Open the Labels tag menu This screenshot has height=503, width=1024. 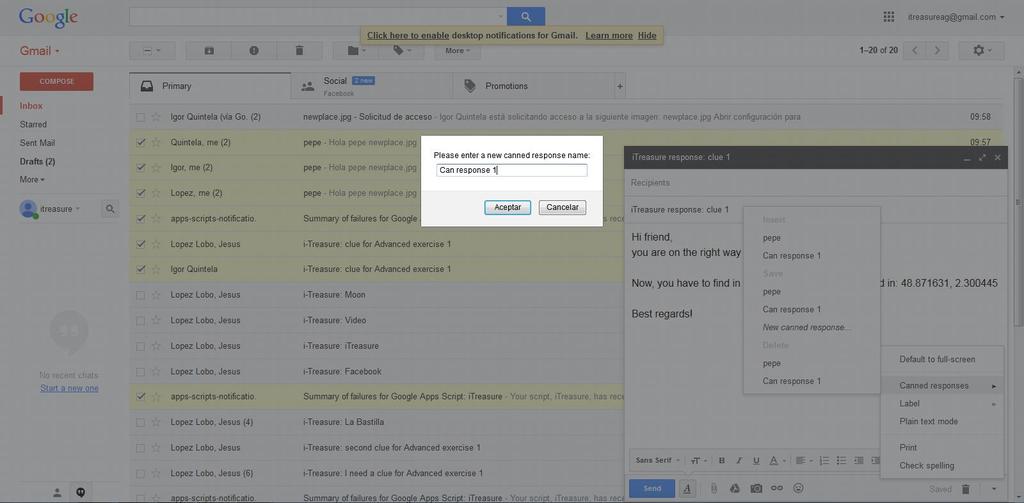[402, 50]
